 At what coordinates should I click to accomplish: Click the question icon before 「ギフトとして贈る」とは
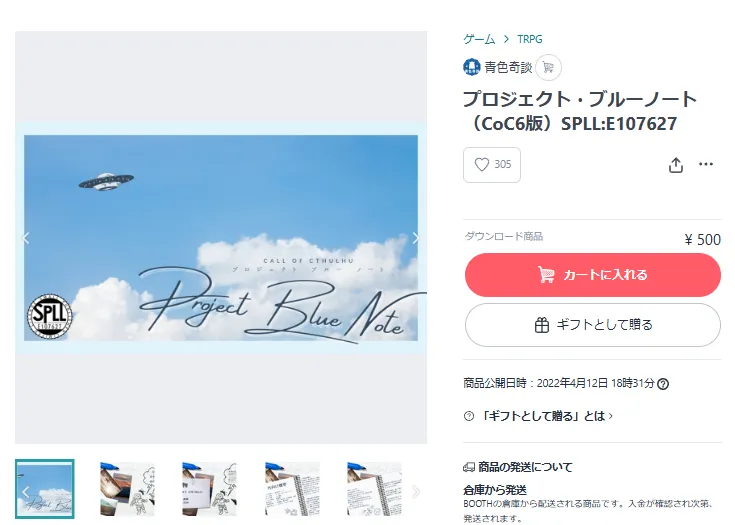pos(469,416)
